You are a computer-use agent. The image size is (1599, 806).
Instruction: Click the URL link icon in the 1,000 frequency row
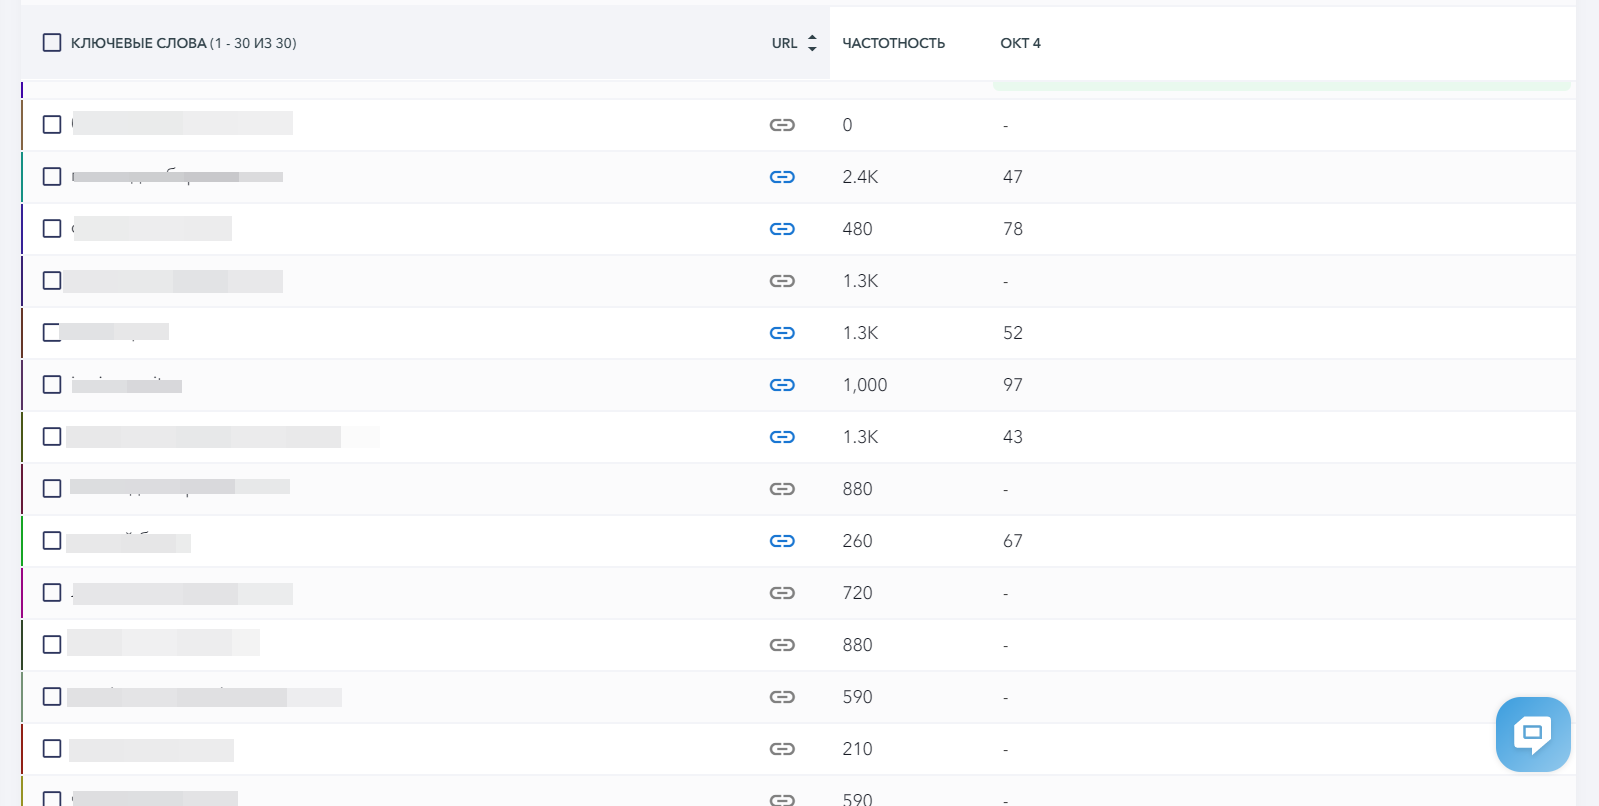[782, 385]
